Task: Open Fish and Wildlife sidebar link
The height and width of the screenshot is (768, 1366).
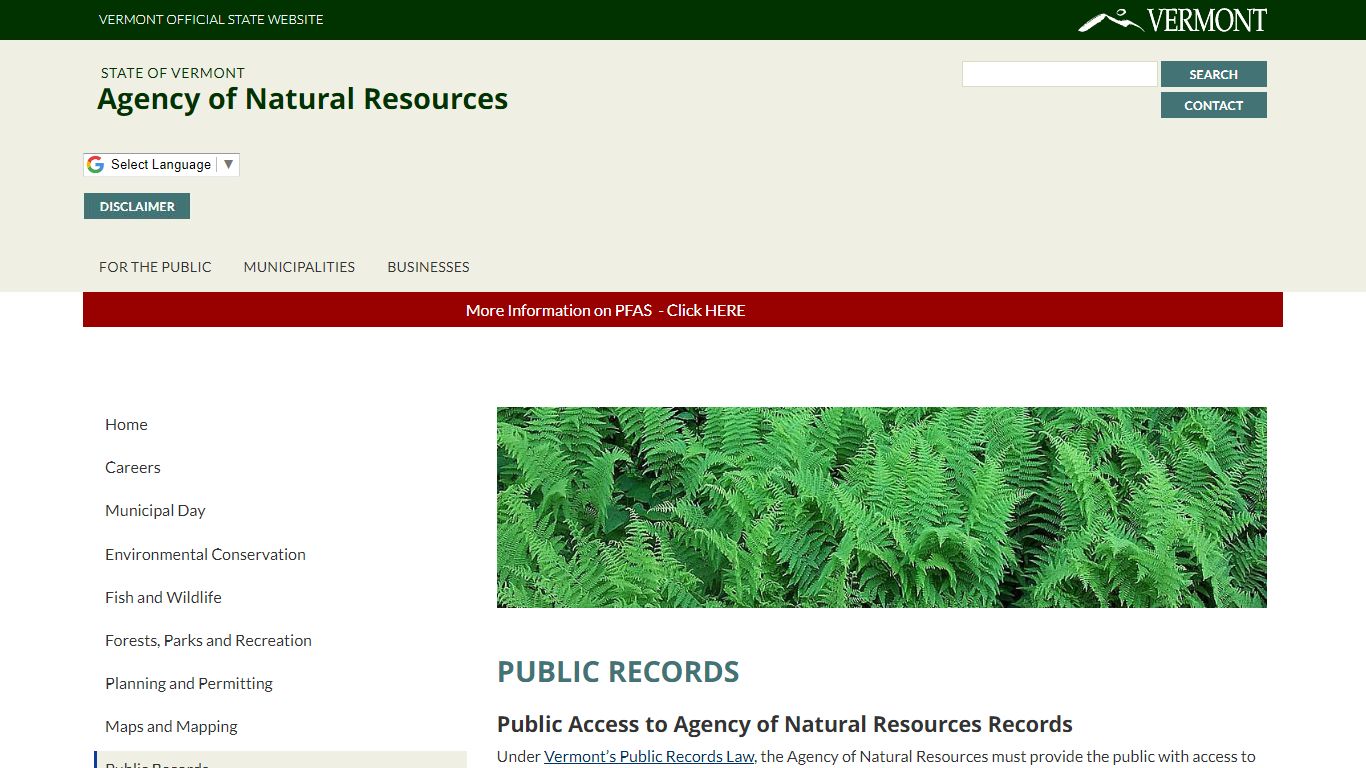Action: pyautogui.click(x=163, y=597)
